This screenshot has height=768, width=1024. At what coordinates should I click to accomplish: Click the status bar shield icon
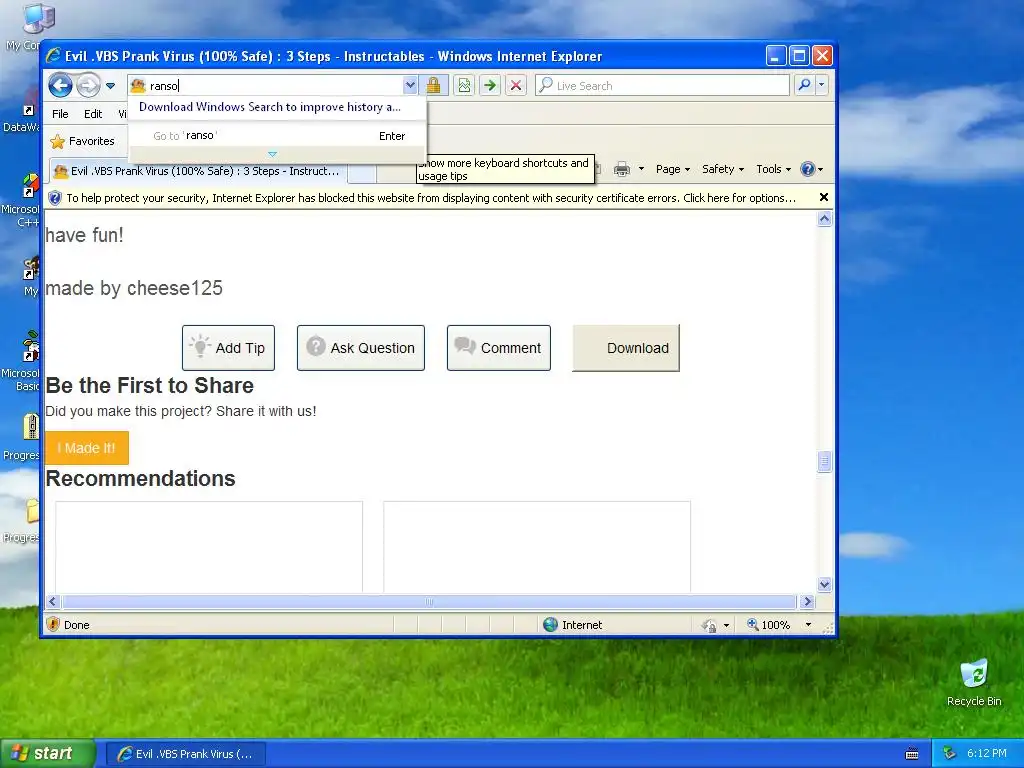(x=54, y=624)
